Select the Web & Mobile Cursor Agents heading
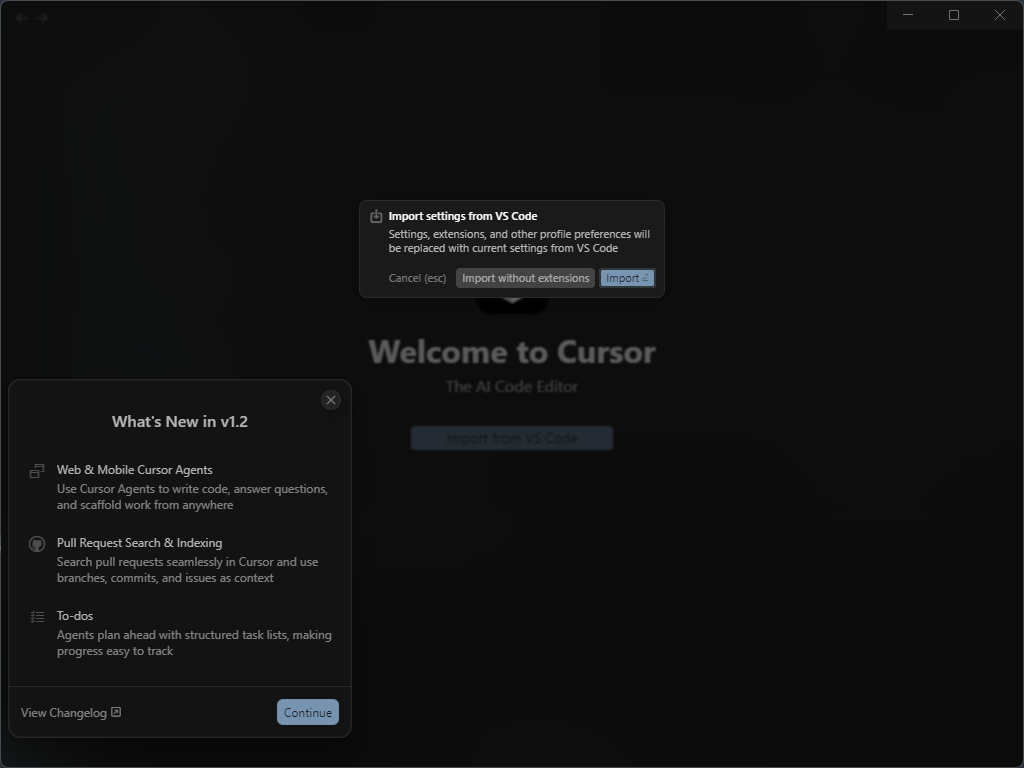The height and width of the screenshot is (768, 1024). pos(135,470)
